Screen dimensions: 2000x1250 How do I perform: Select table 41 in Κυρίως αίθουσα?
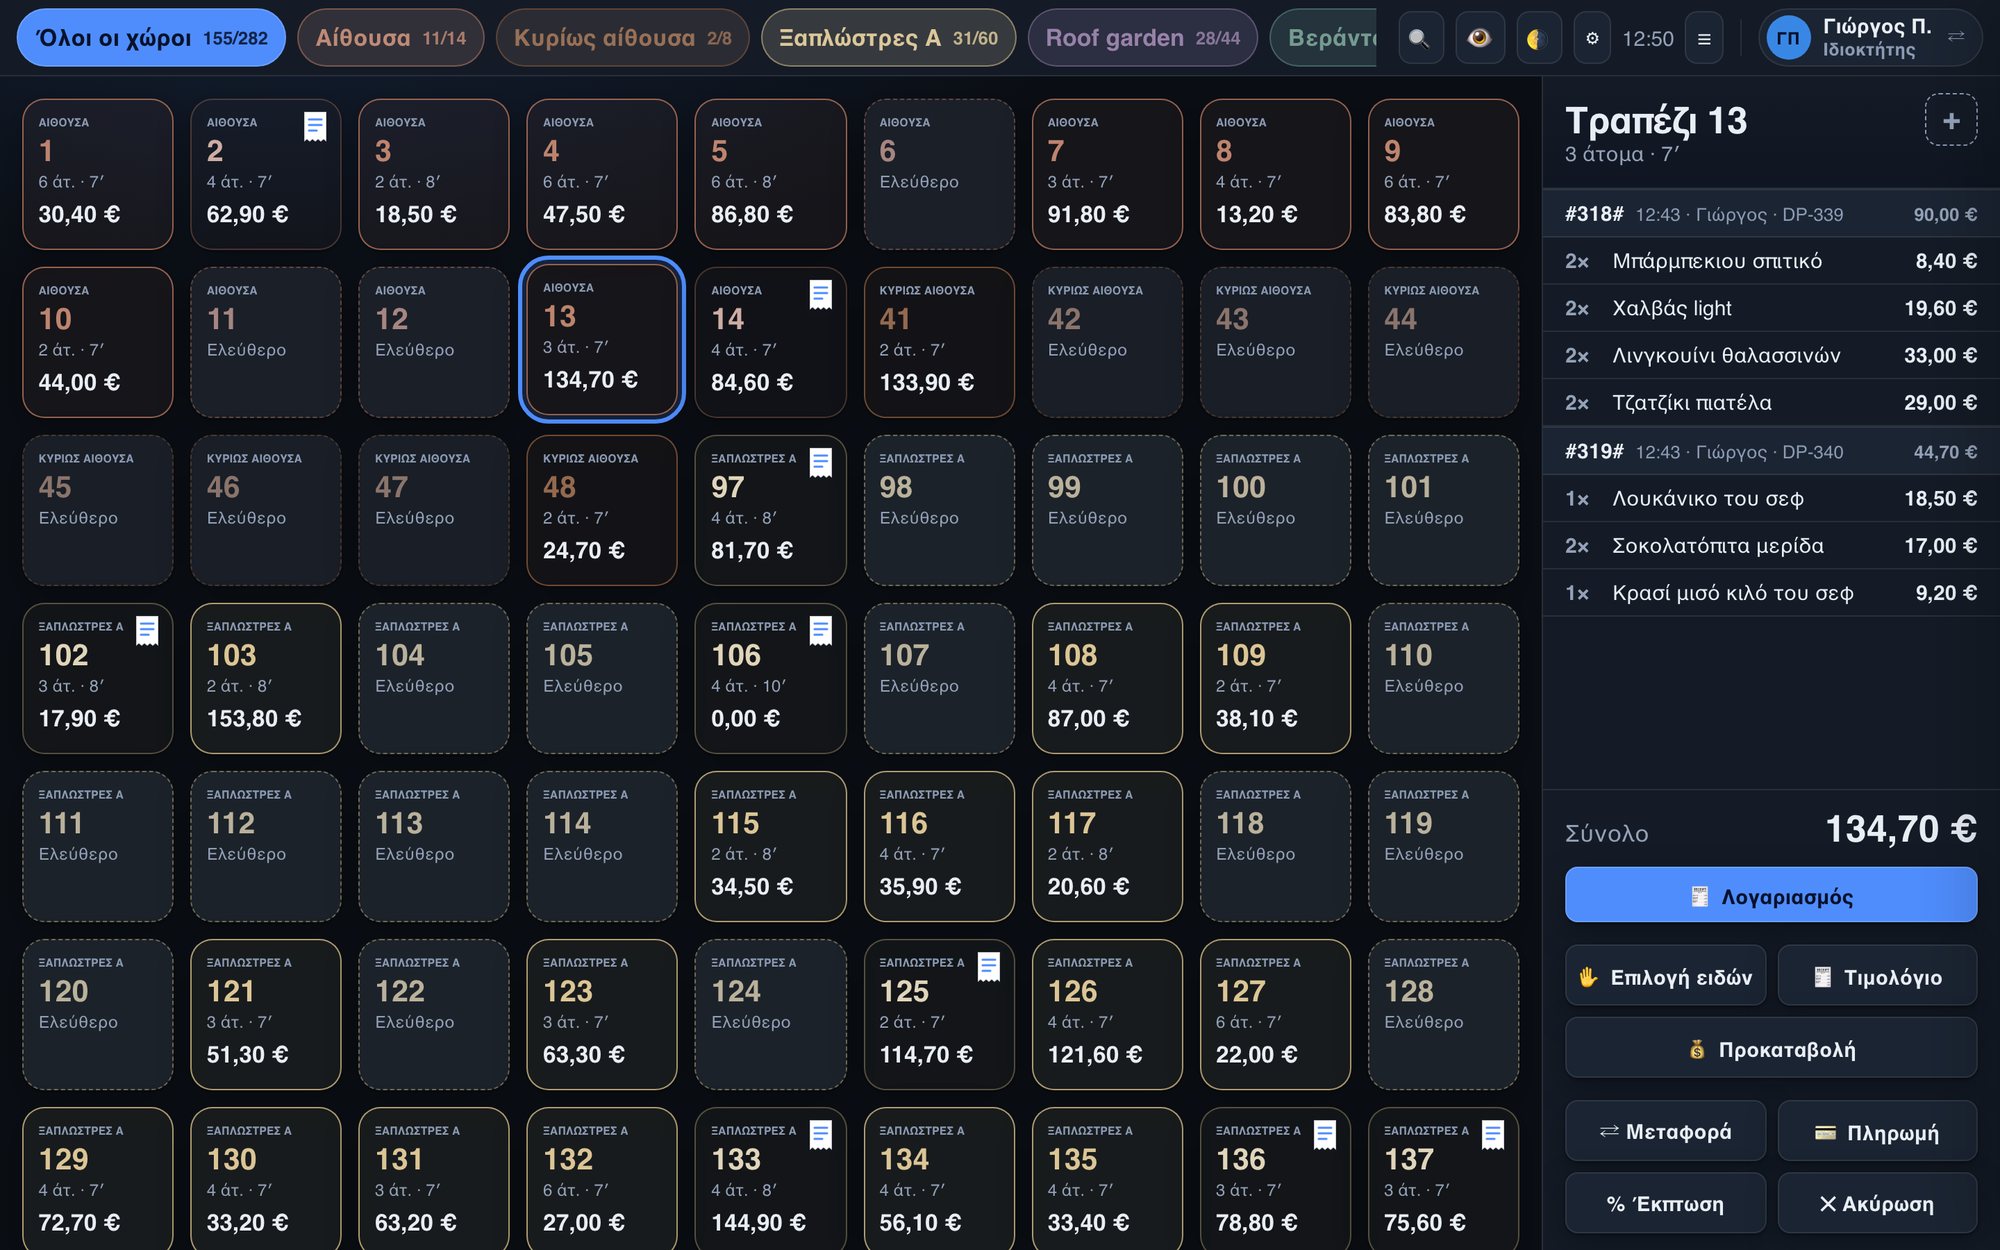pos(938,342)
